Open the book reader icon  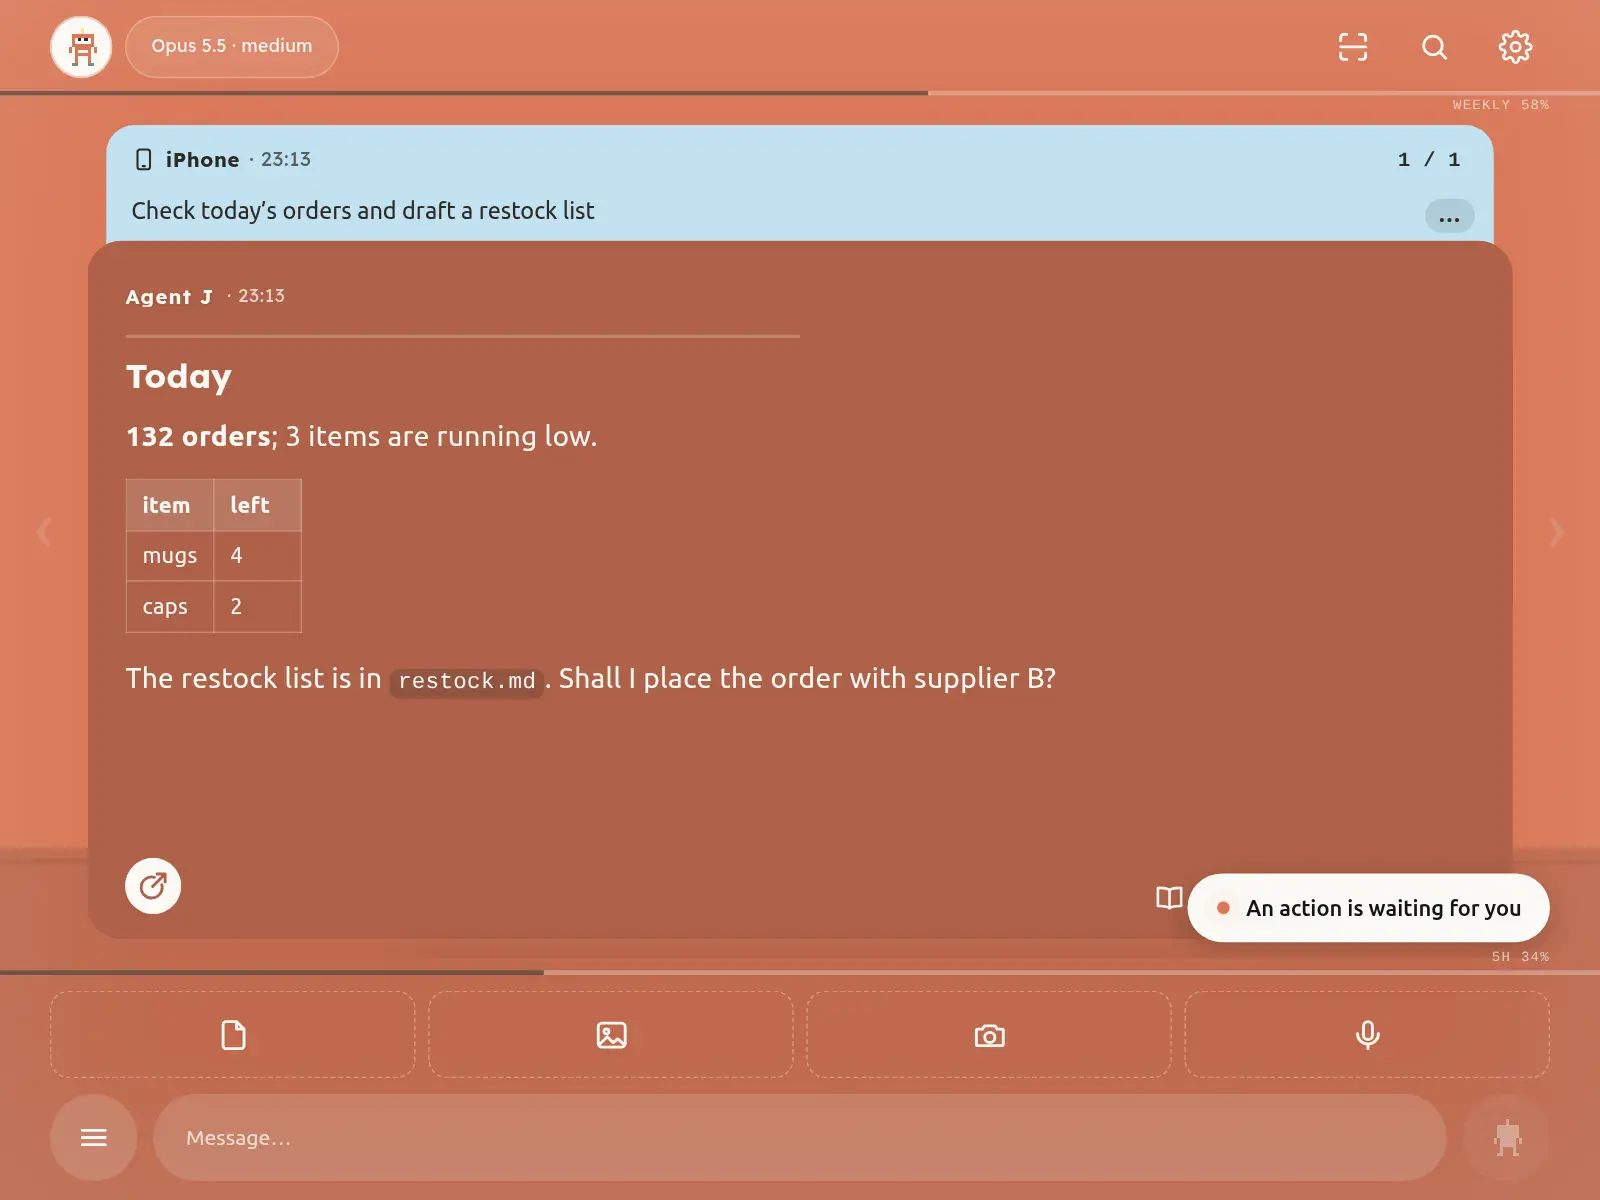1169,898
